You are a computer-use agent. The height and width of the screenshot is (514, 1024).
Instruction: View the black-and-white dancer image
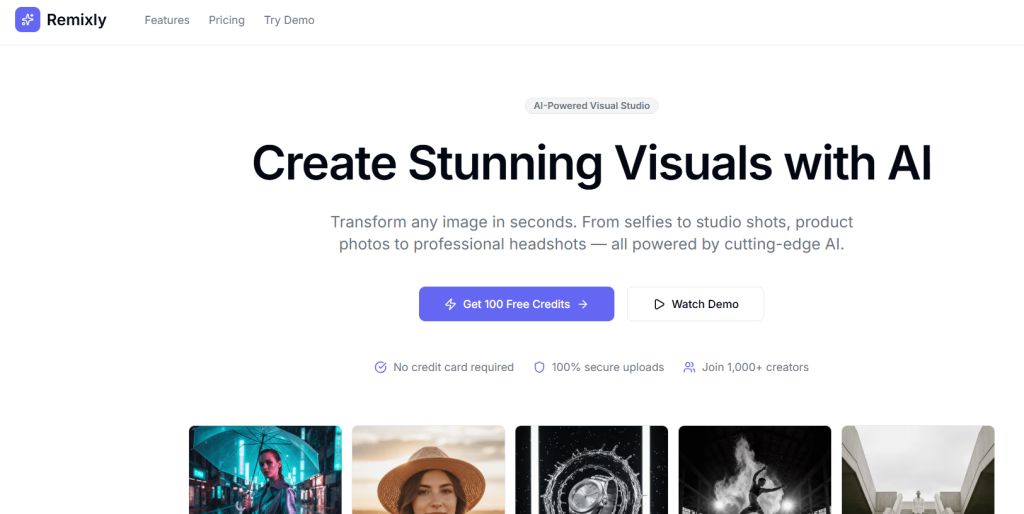[754, 469]
